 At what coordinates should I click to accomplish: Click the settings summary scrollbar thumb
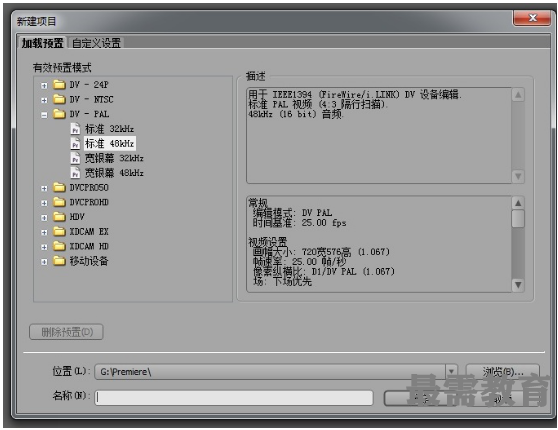[518, 219]
